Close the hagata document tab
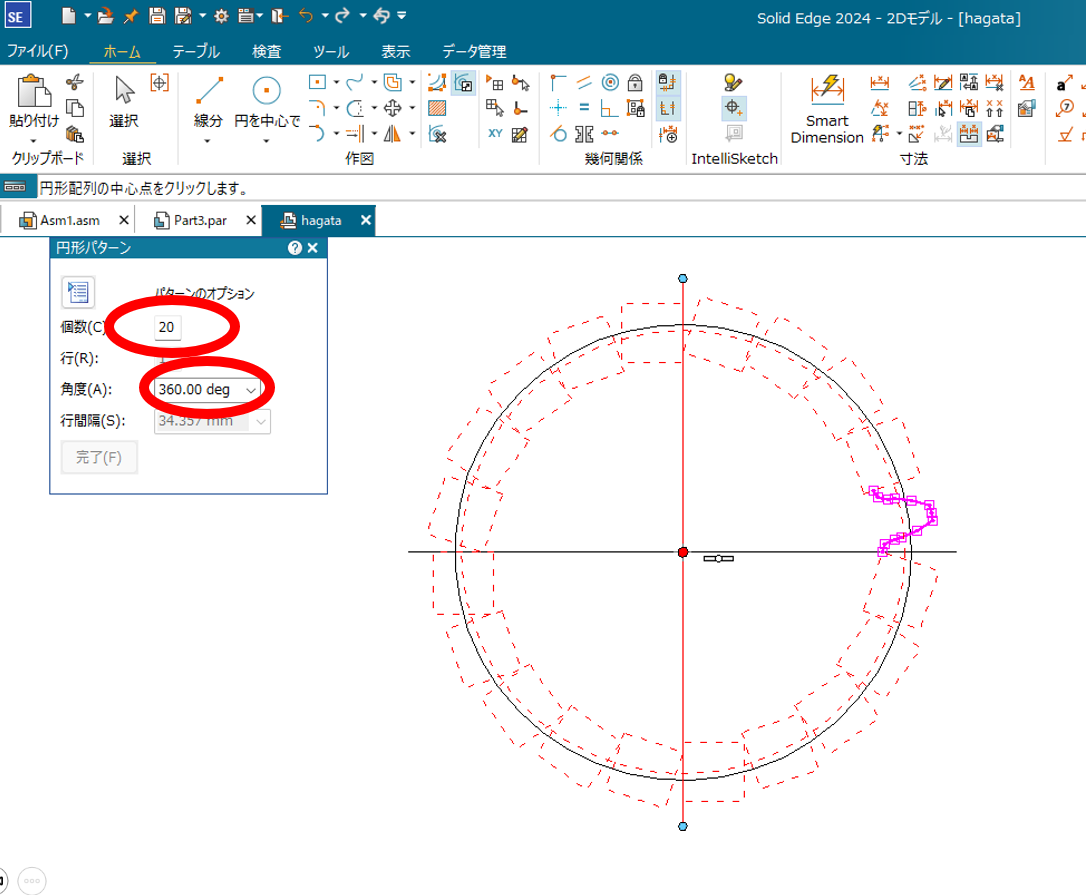The width and height of the screenshot is (1086, 895). click(x=366, y=221)
